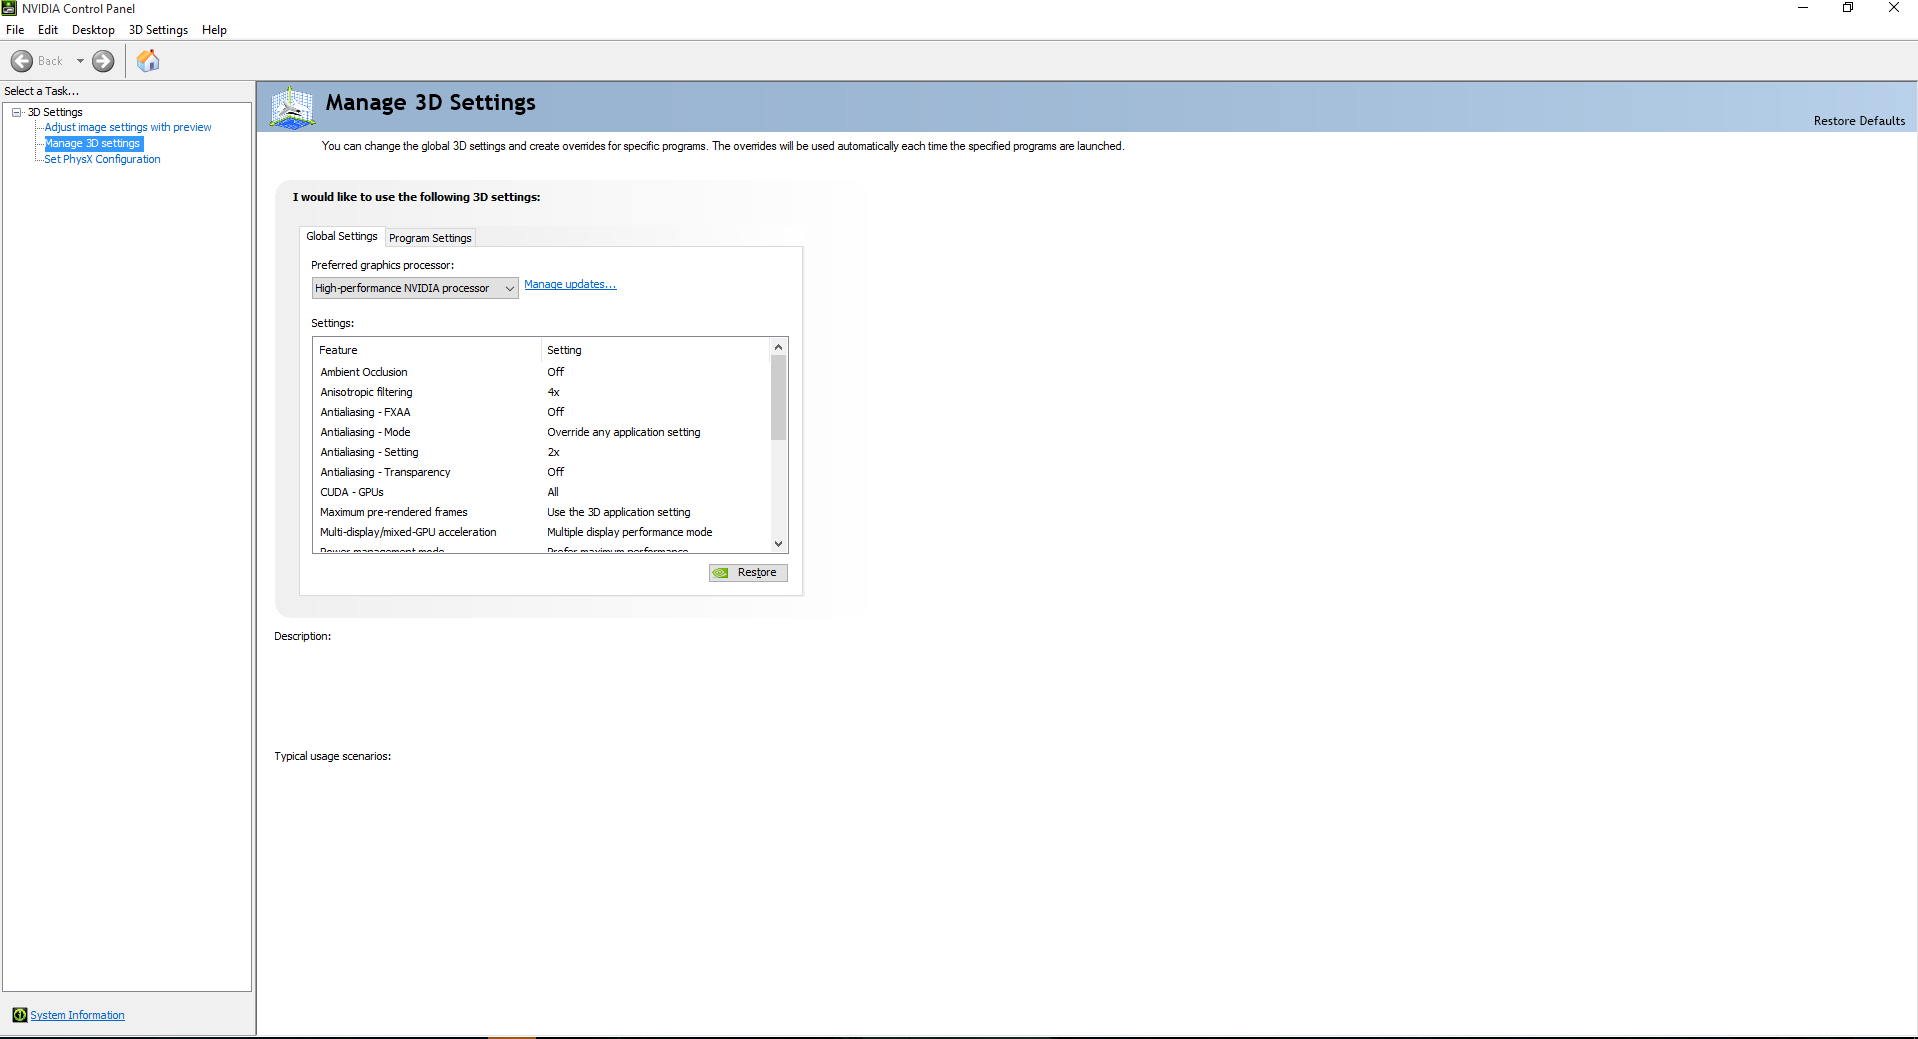The height and width of the screenshot is (1039, 1918).
Task: Click 'Use the 3D application setting' value
Action: 618,512
